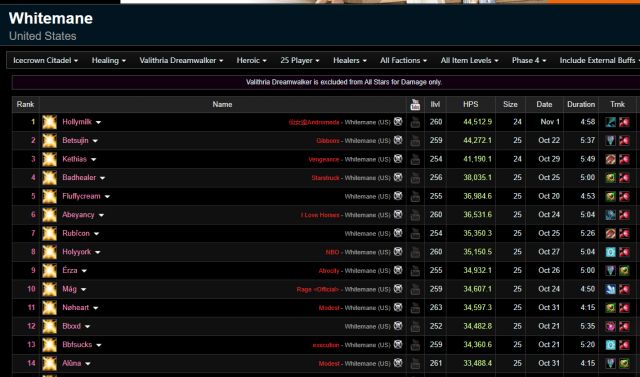Open the Starstruck guild link
Image resolution: width=640 pixels, height=377 pixels.
[x=325, y=178]
